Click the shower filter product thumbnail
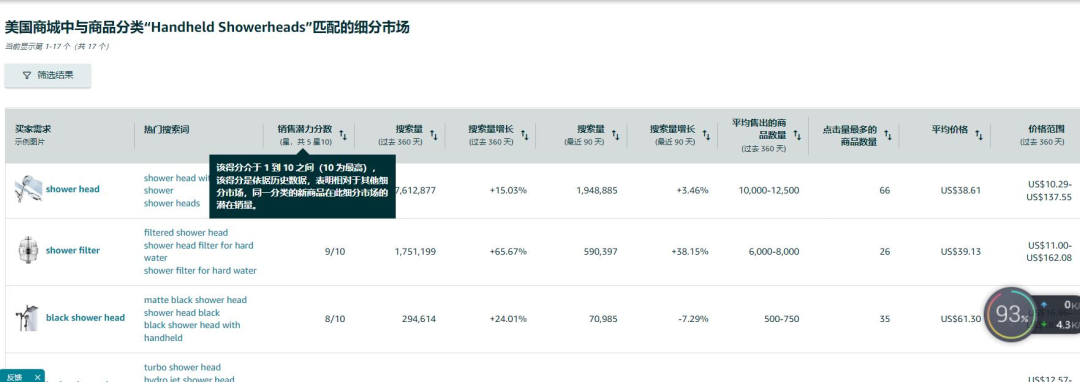The image size is (1080, 382). pyautogui.click(x=28, y=251)
